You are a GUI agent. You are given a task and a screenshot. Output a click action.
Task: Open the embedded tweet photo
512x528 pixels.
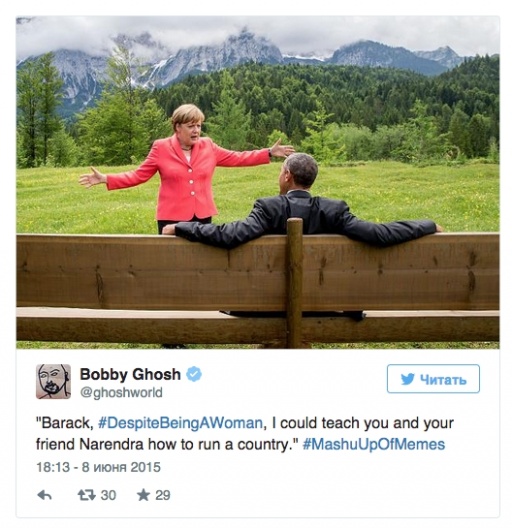click(258, 182)
